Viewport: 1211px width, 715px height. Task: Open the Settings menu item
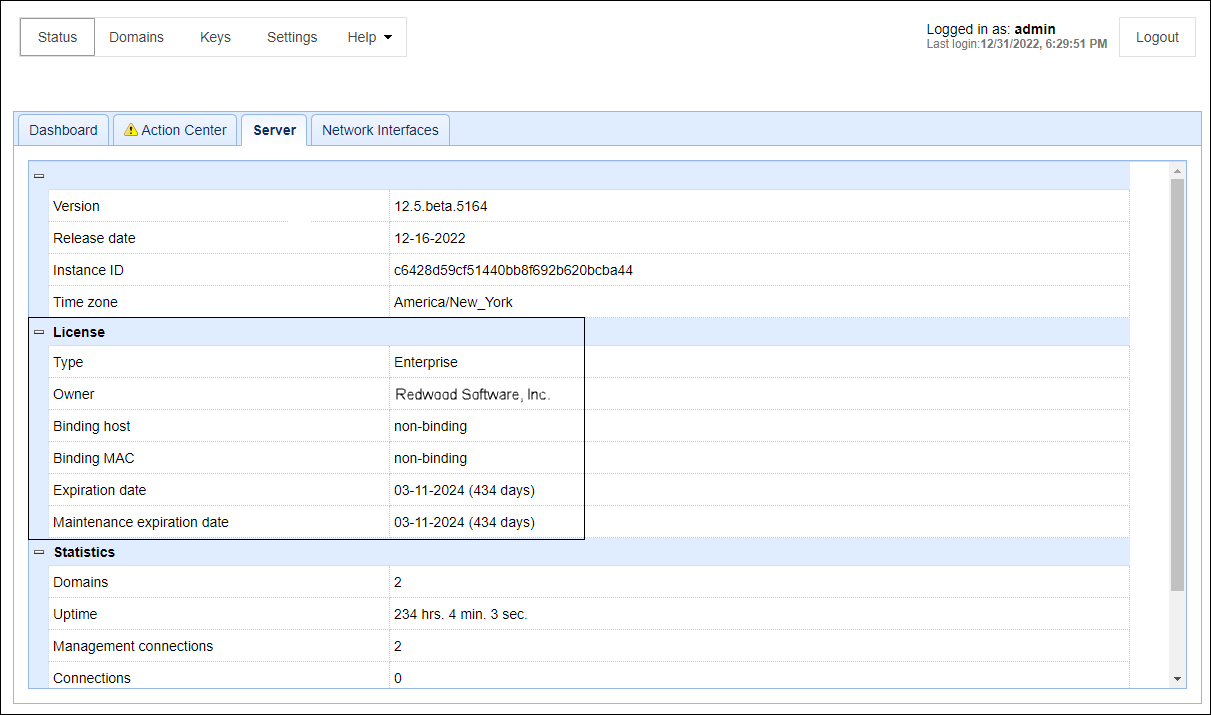(x=292, y=37)
